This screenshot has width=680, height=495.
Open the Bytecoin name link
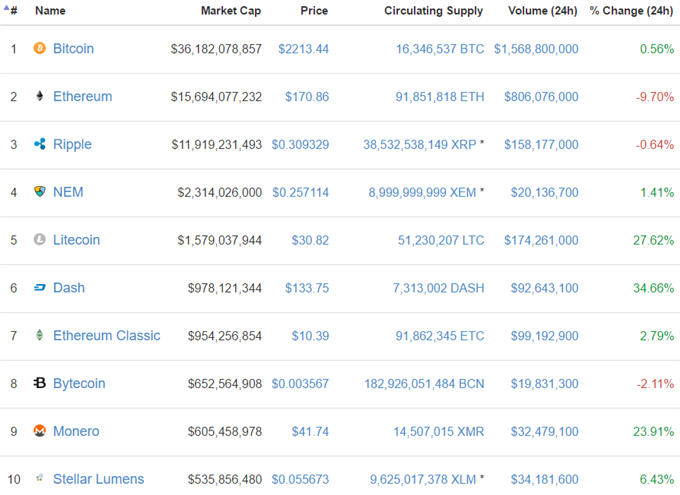[x=79, y=384]
